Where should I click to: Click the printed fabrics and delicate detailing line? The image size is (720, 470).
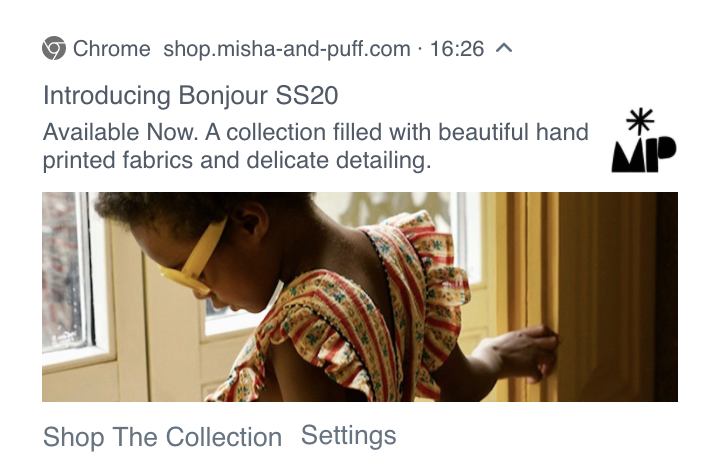tap(237, 161)
